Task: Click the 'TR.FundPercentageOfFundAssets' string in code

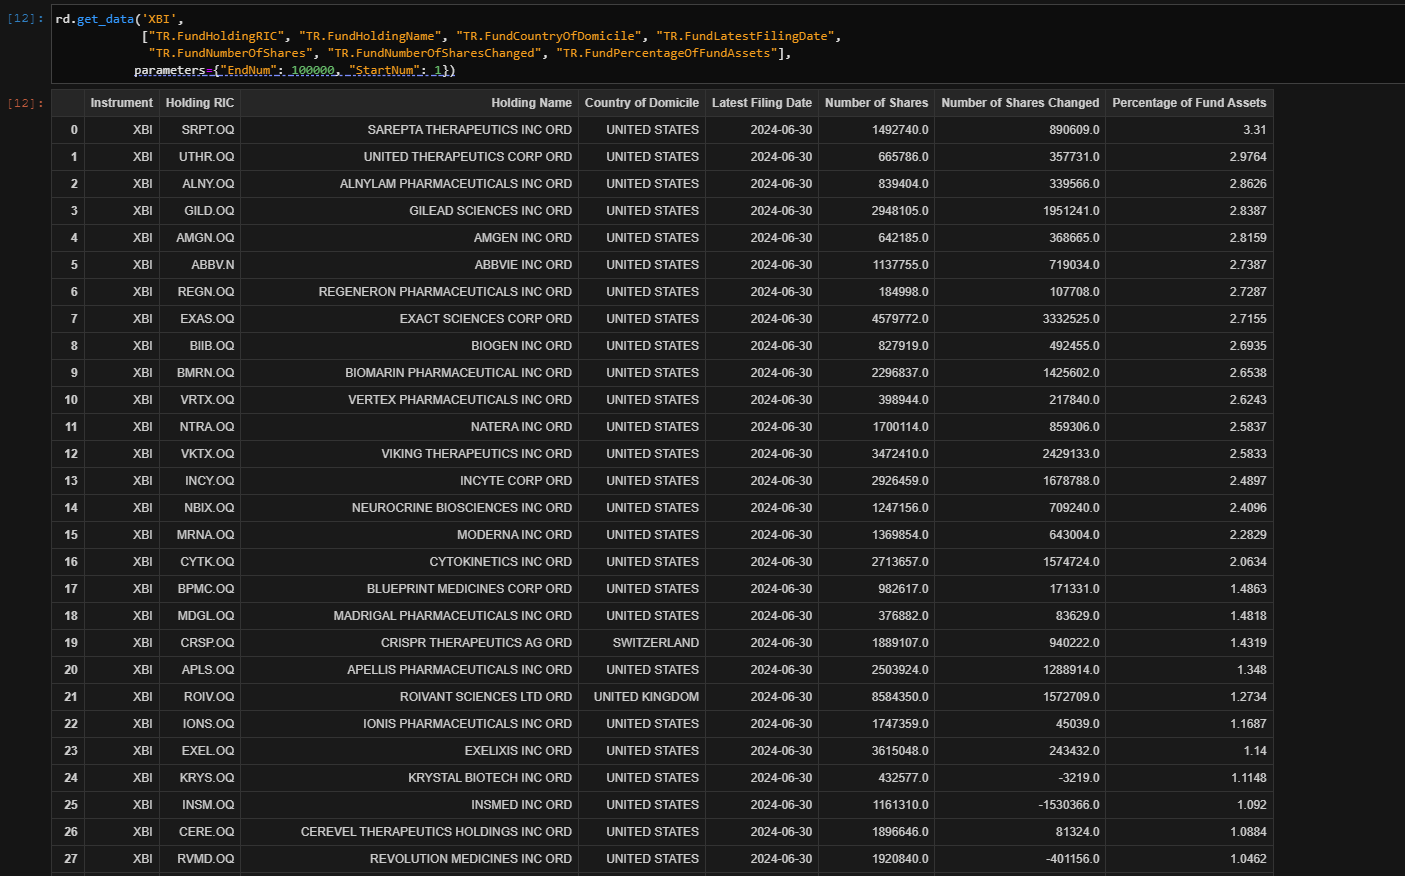Action: pos(666,53)
